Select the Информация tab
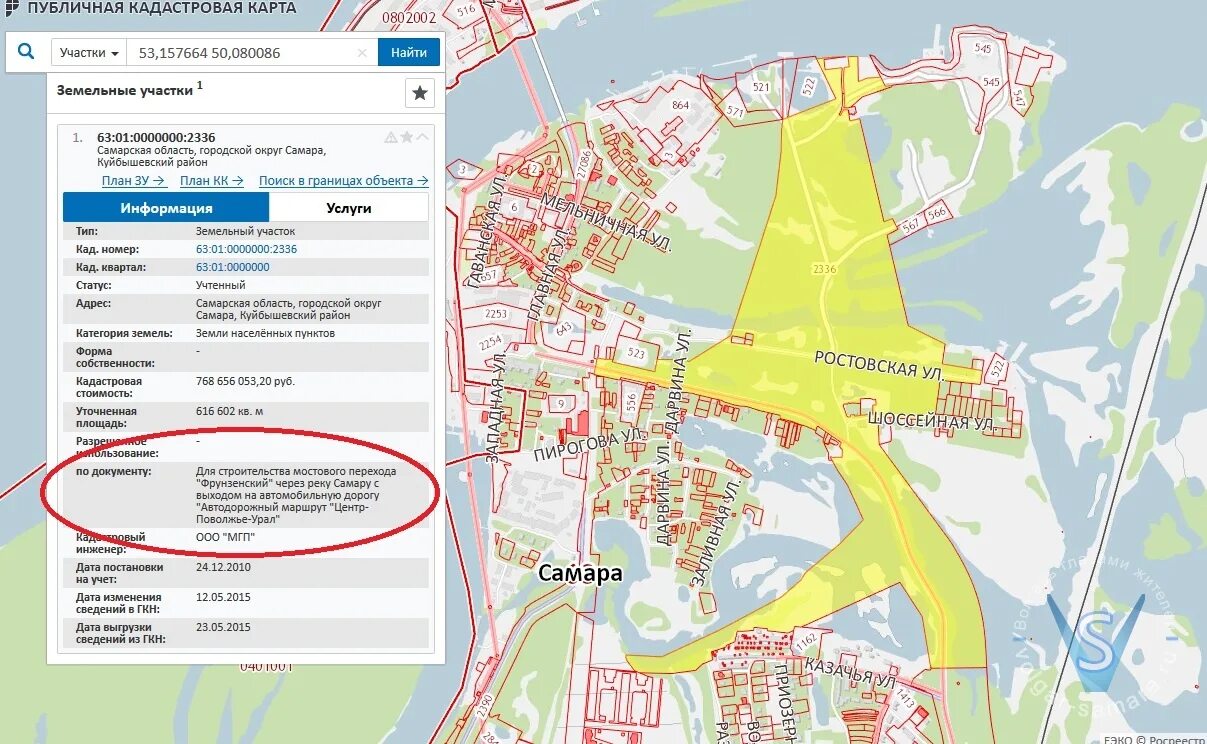 165,207
